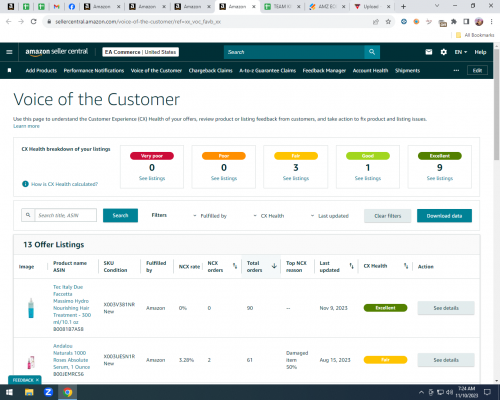The width and height of the screenshot is (500, 400).
Task: Click Chrome icon in taskbar
Action: click(x=68, y=392)
